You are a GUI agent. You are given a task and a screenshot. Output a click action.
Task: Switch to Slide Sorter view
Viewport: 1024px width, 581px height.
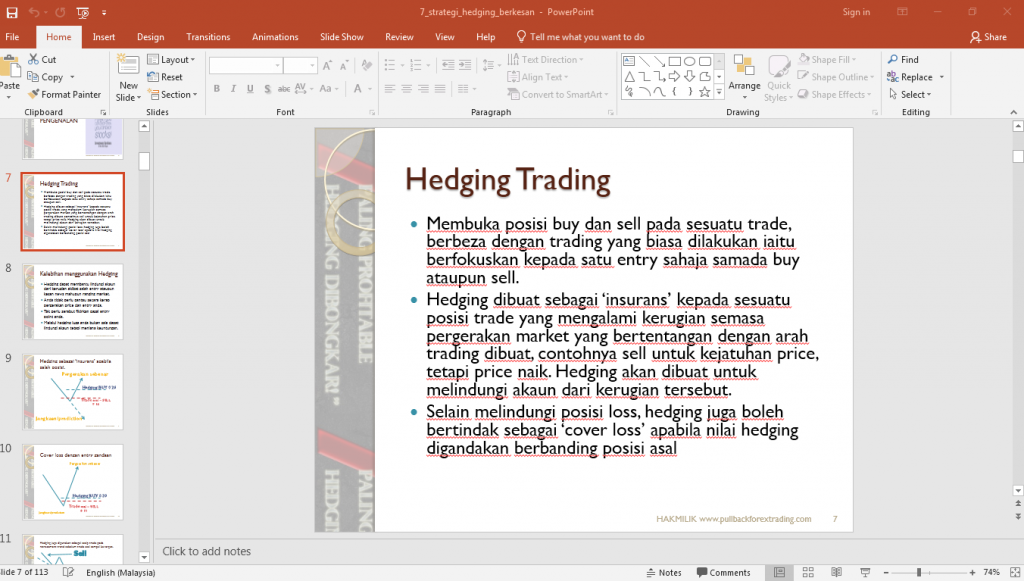click(808, 573)
